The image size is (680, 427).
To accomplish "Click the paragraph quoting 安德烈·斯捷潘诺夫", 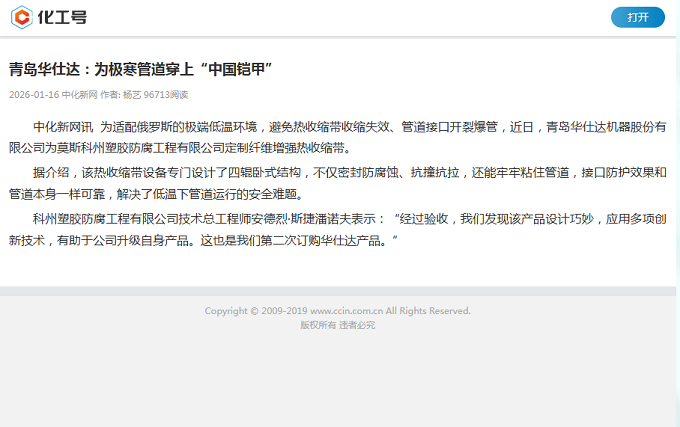I will click(x=337, y=229).
